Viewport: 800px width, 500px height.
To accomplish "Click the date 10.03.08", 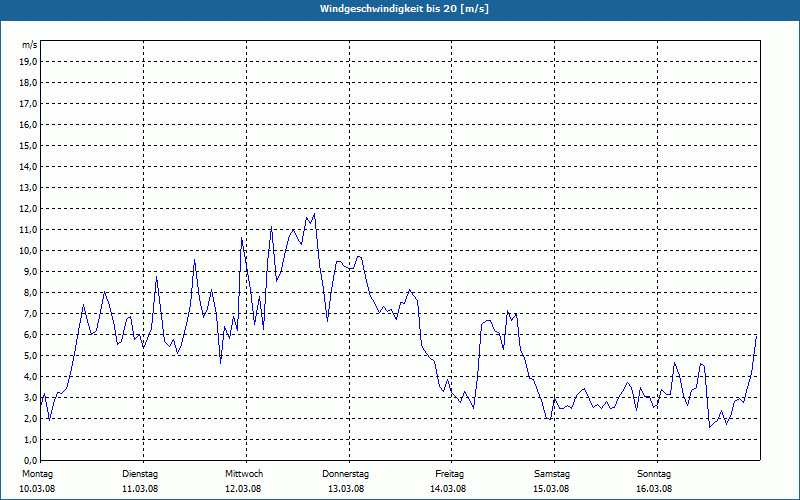I will pyautogui.click(x=37, y=489).
